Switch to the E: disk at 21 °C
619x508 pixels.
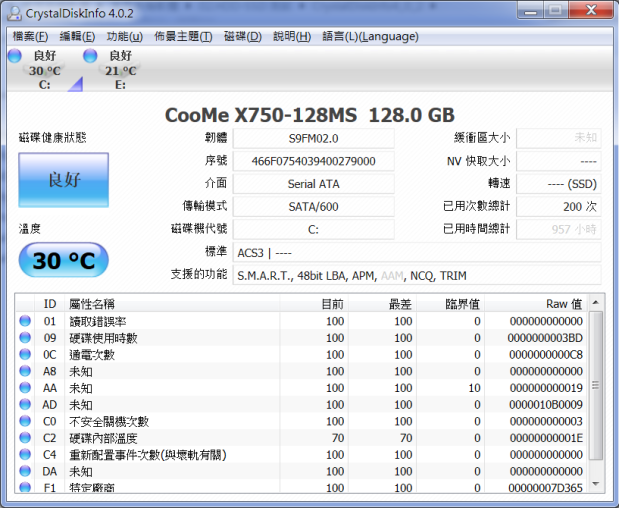pyautogui.click(x=120, y=70)
